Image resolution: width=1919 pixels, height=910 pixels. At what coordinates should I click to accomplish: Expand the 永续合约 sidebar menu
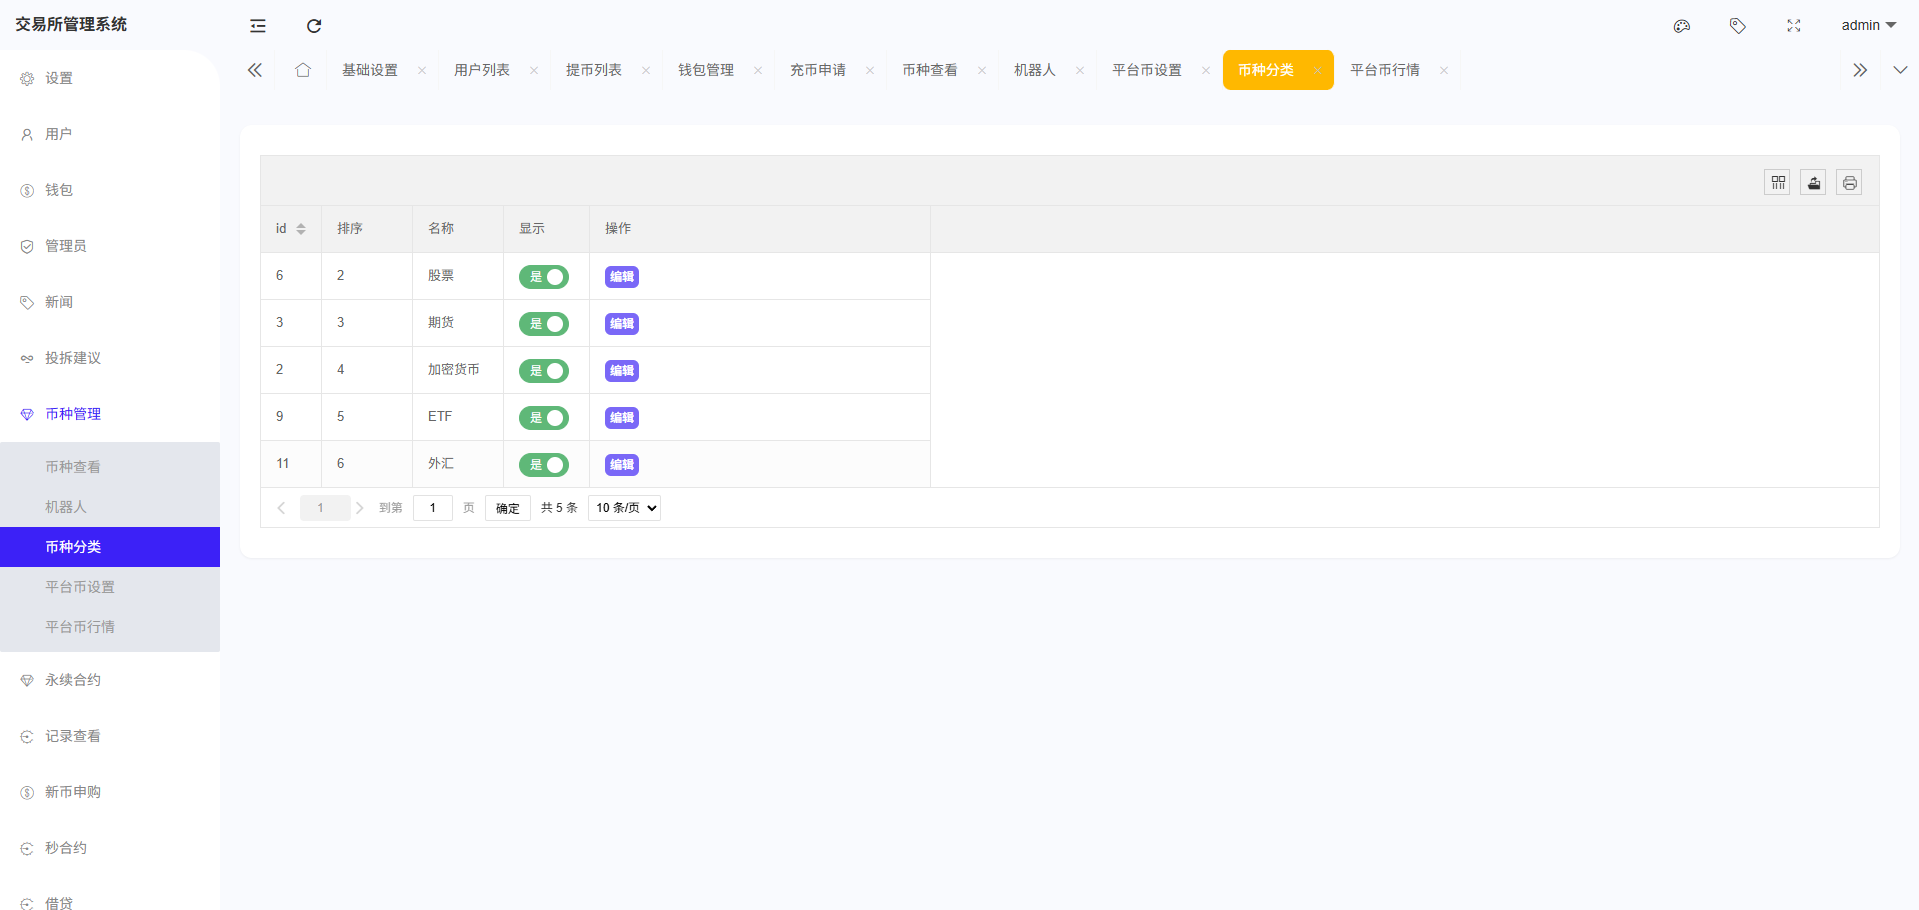pyautogui.click(x=73, y=680)
